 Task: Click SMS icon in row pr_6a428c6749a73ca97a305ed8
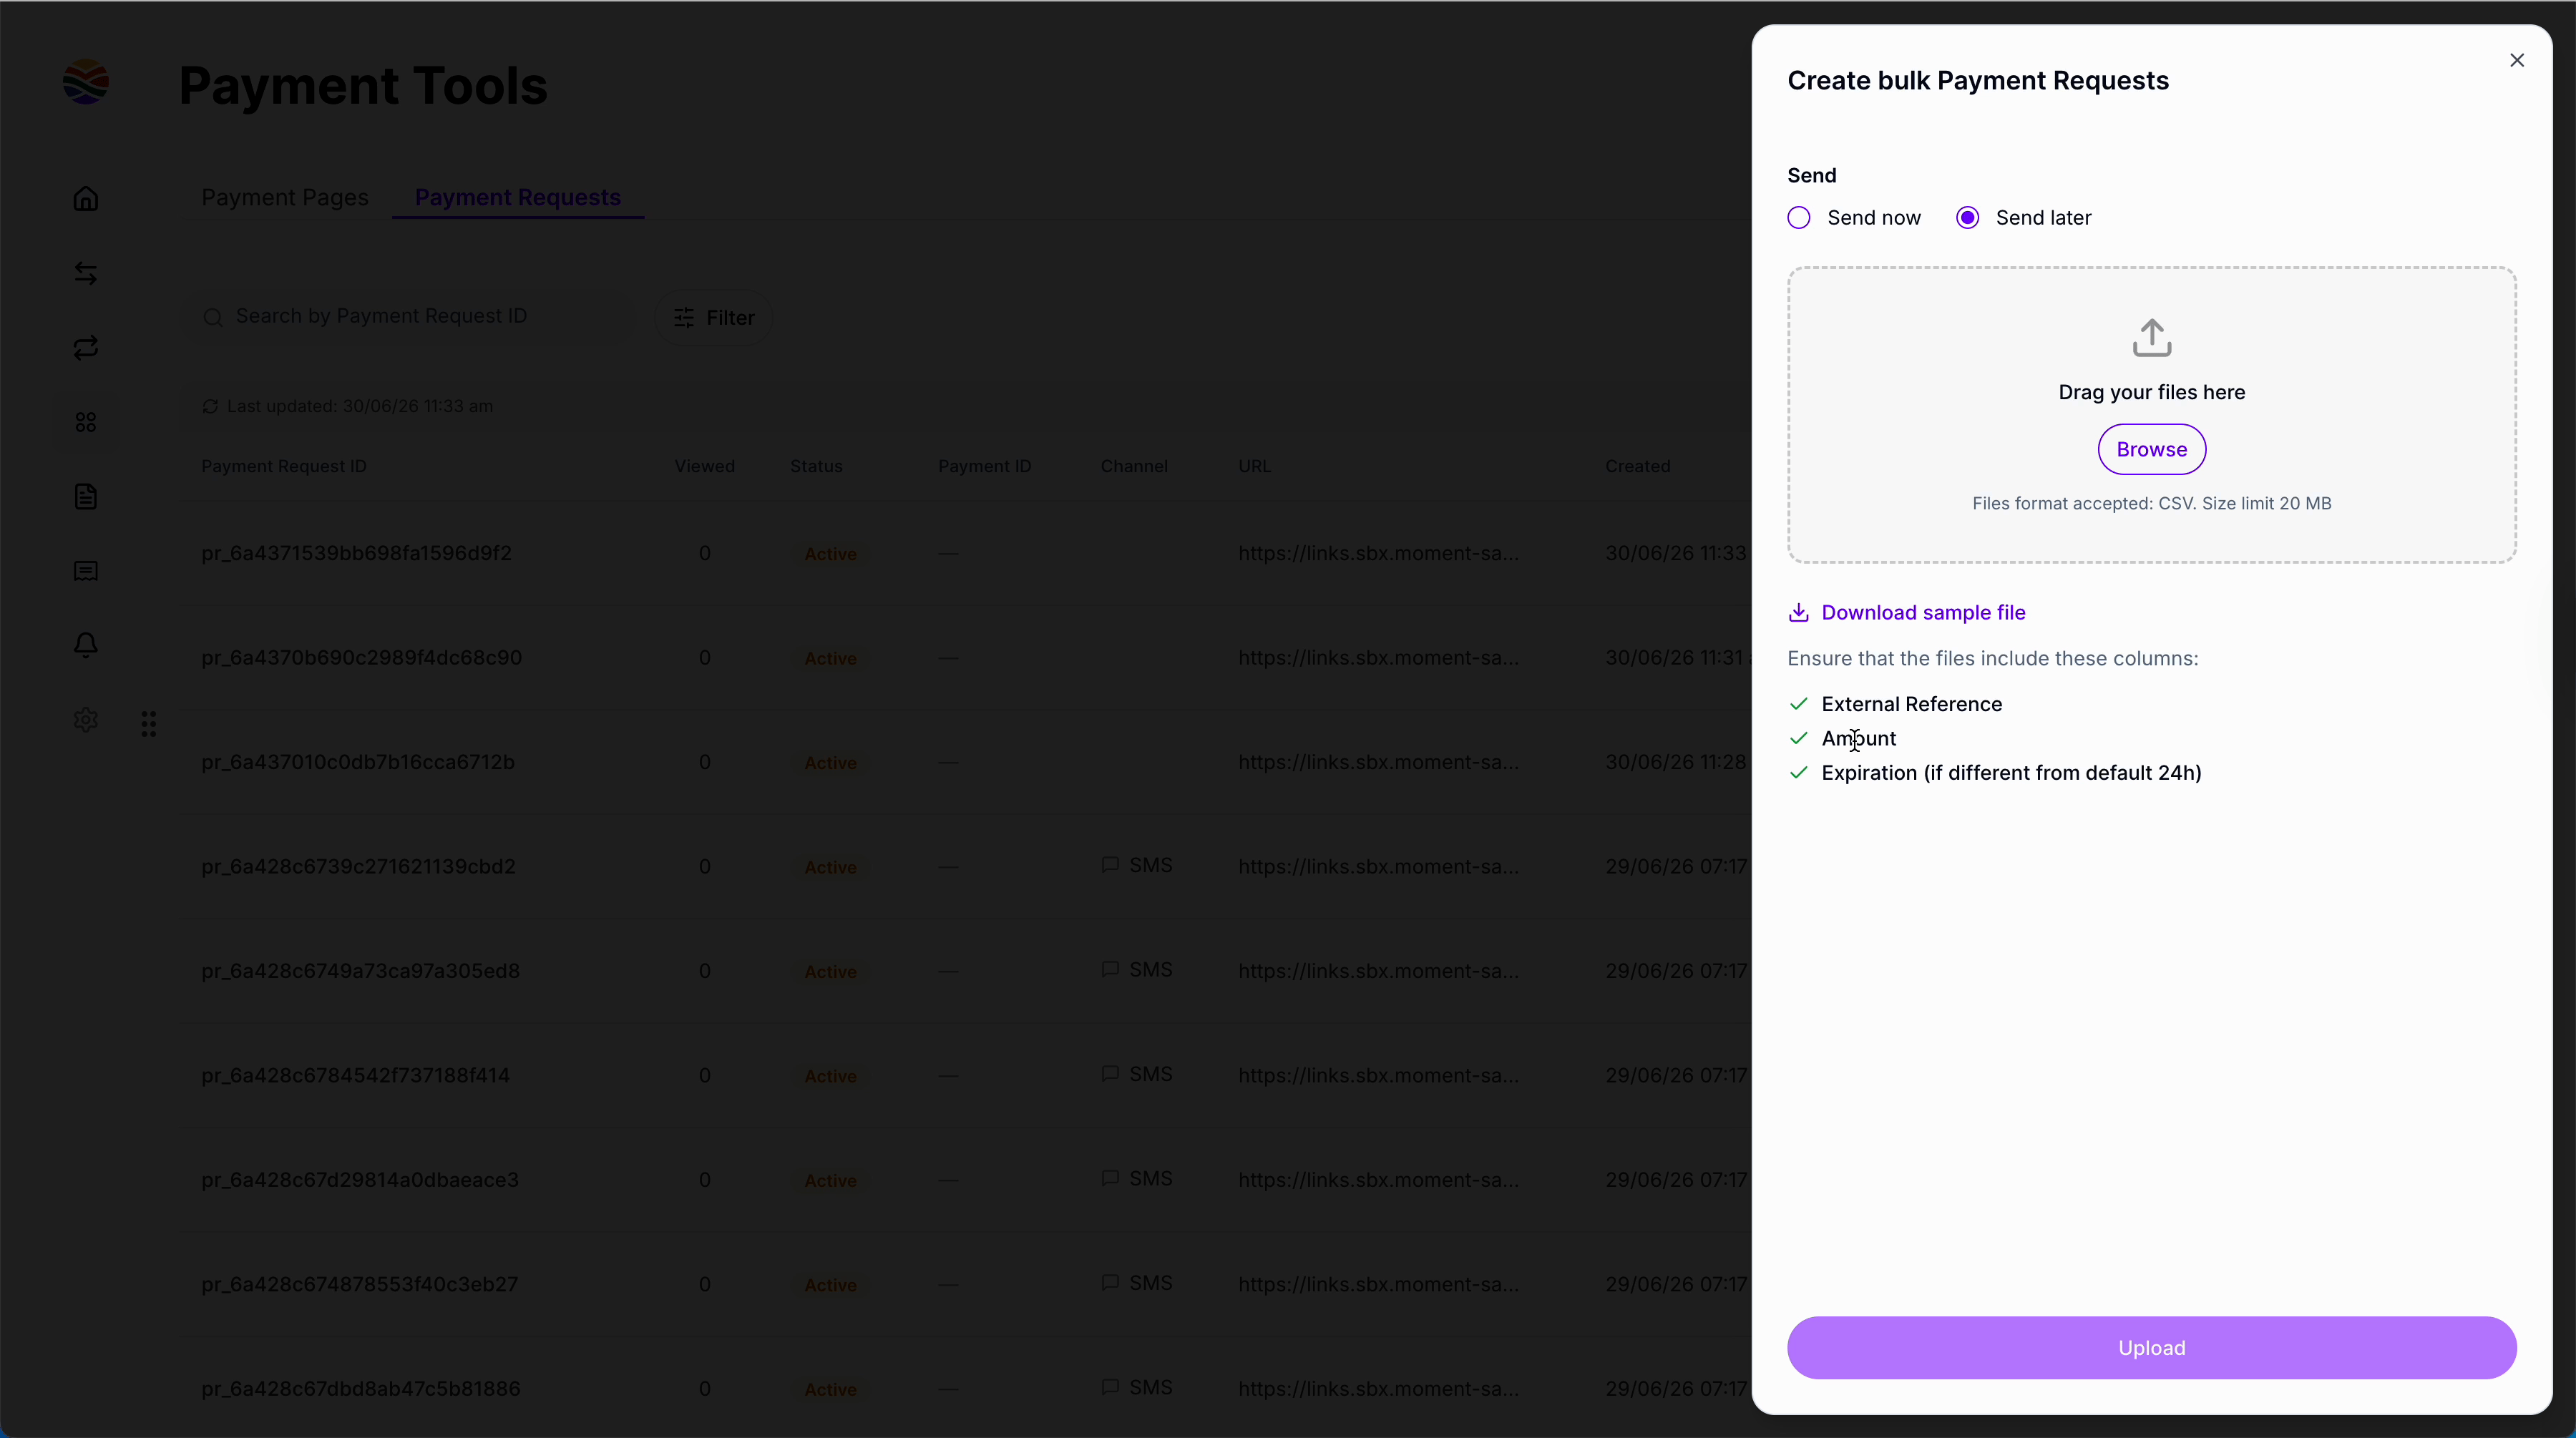tap(1110, 969)
